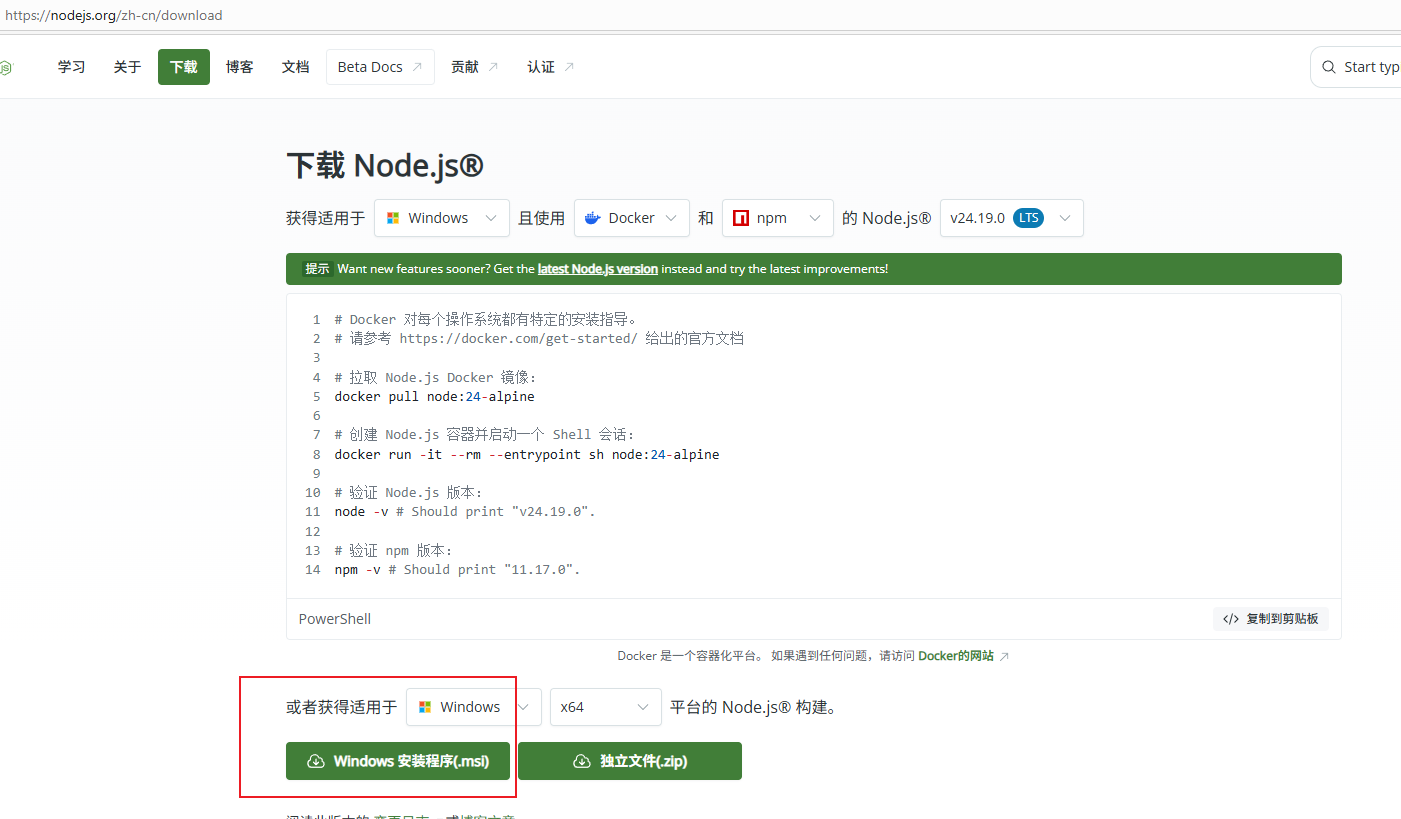Open the Windows platform dropdown beside x64
1401x819 pixels.
[x=474, y=707]
